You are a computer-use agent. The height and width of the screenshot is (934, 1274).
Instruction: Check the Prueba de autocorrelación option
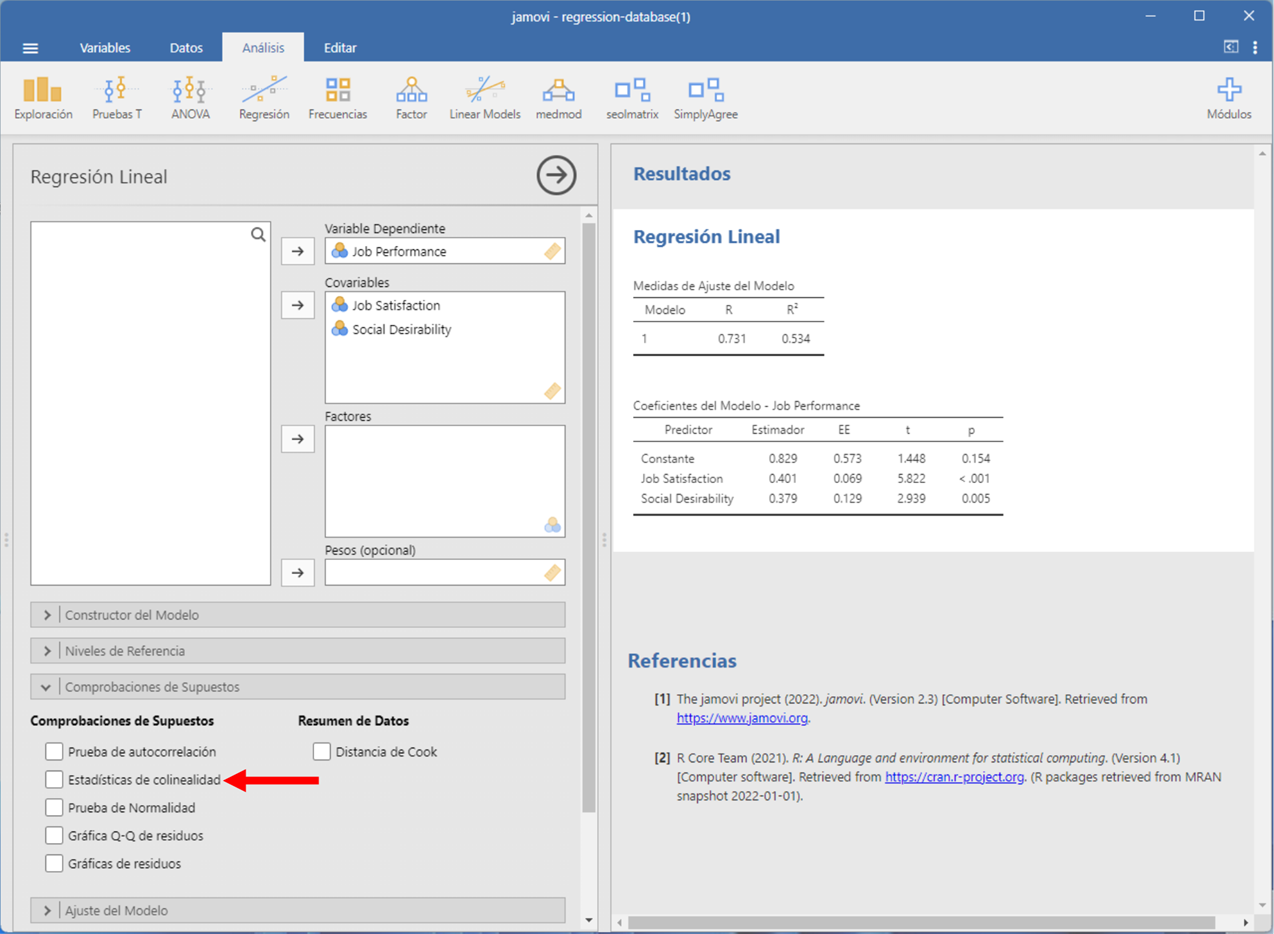click(x=54, y=751)
